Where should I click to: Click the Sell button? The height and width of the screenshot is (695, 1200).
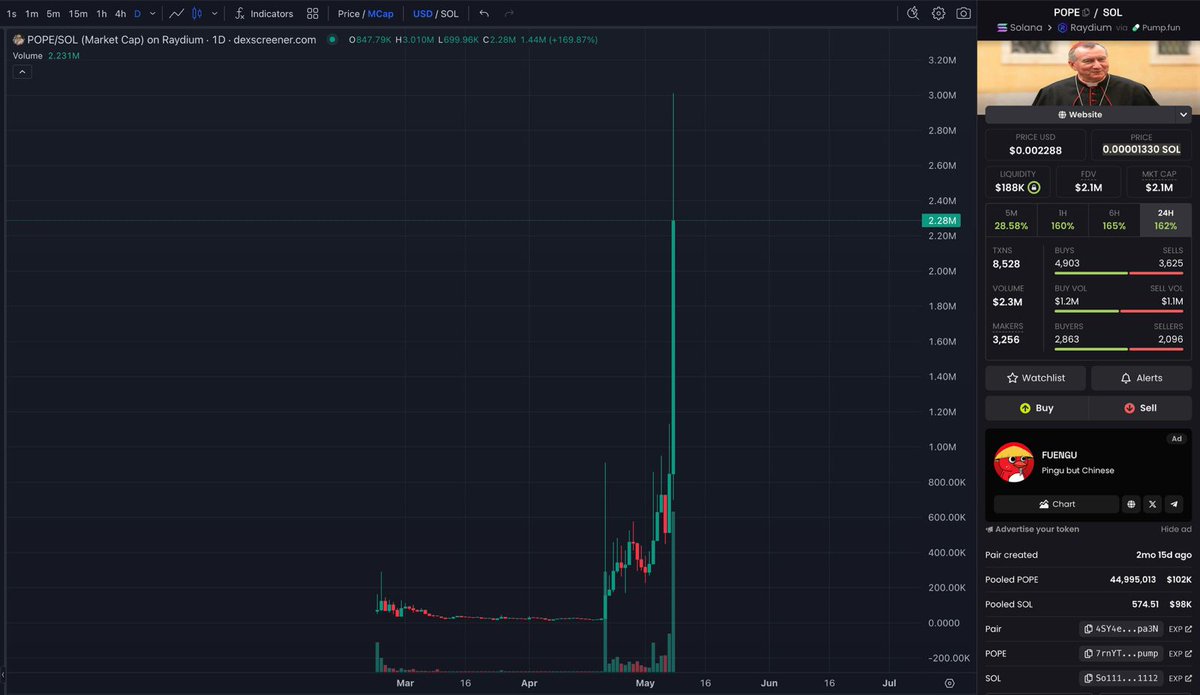(1140, 408)
